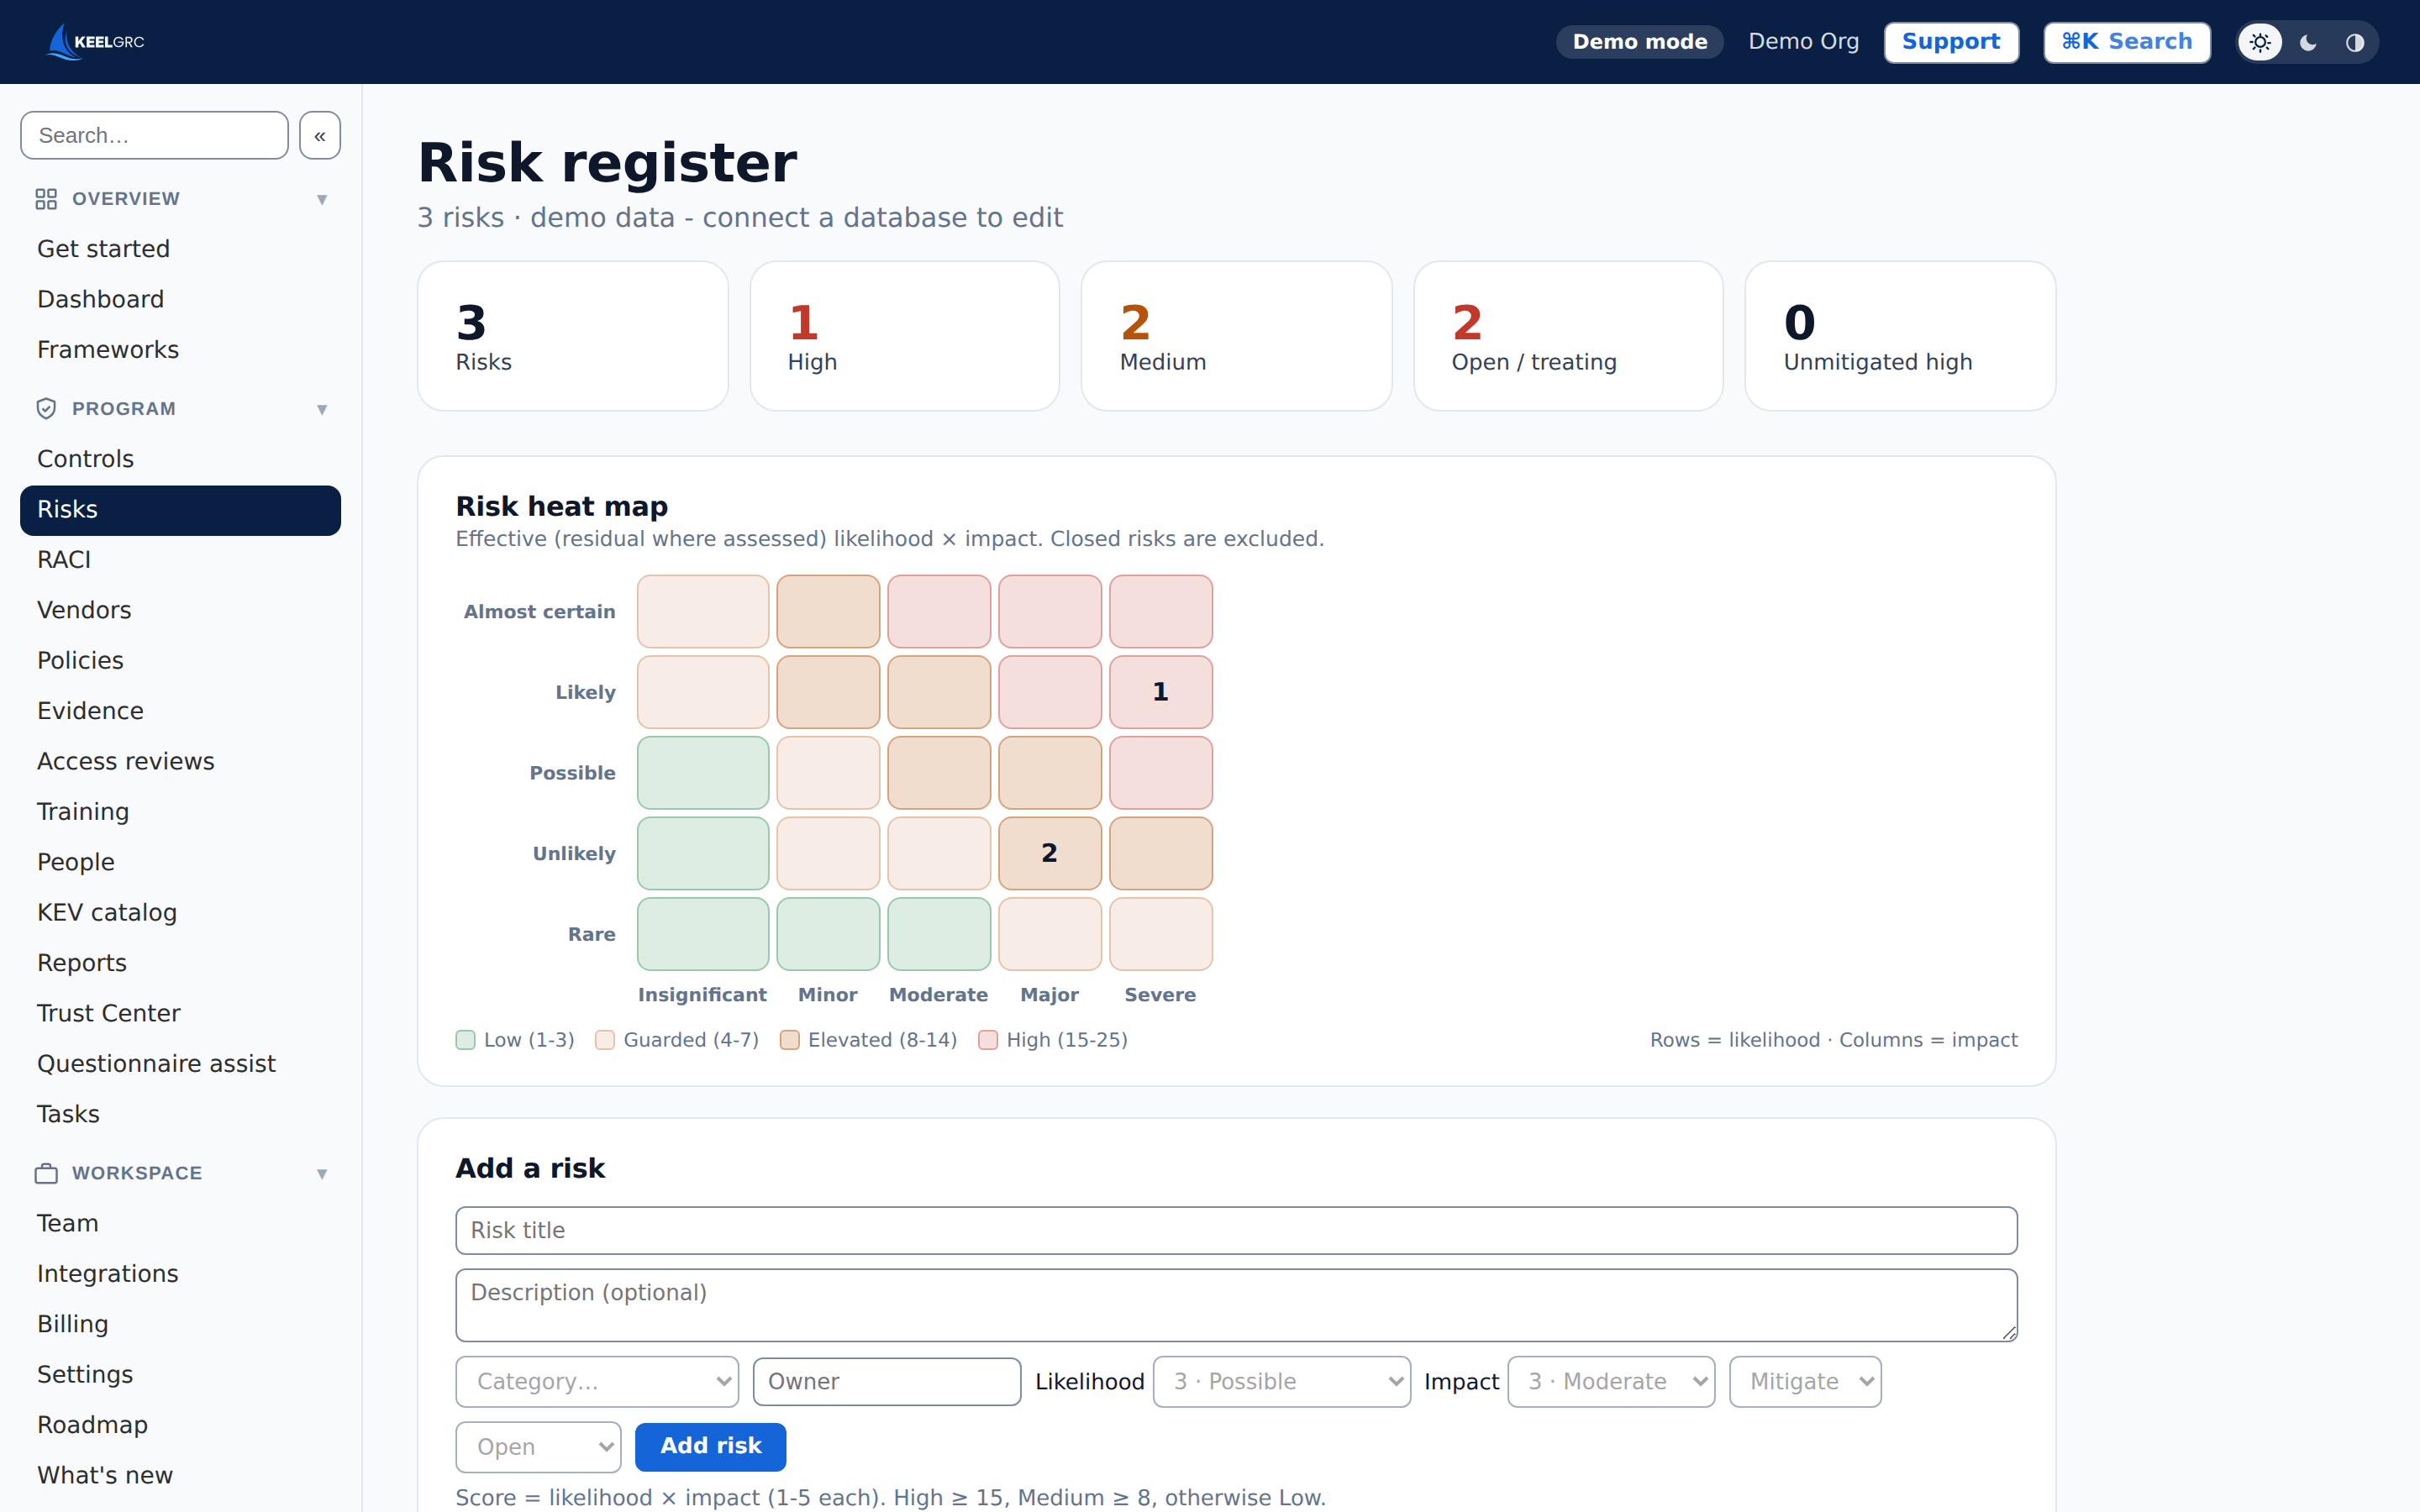
Task: Open Get started page
Action: point(180,249)
